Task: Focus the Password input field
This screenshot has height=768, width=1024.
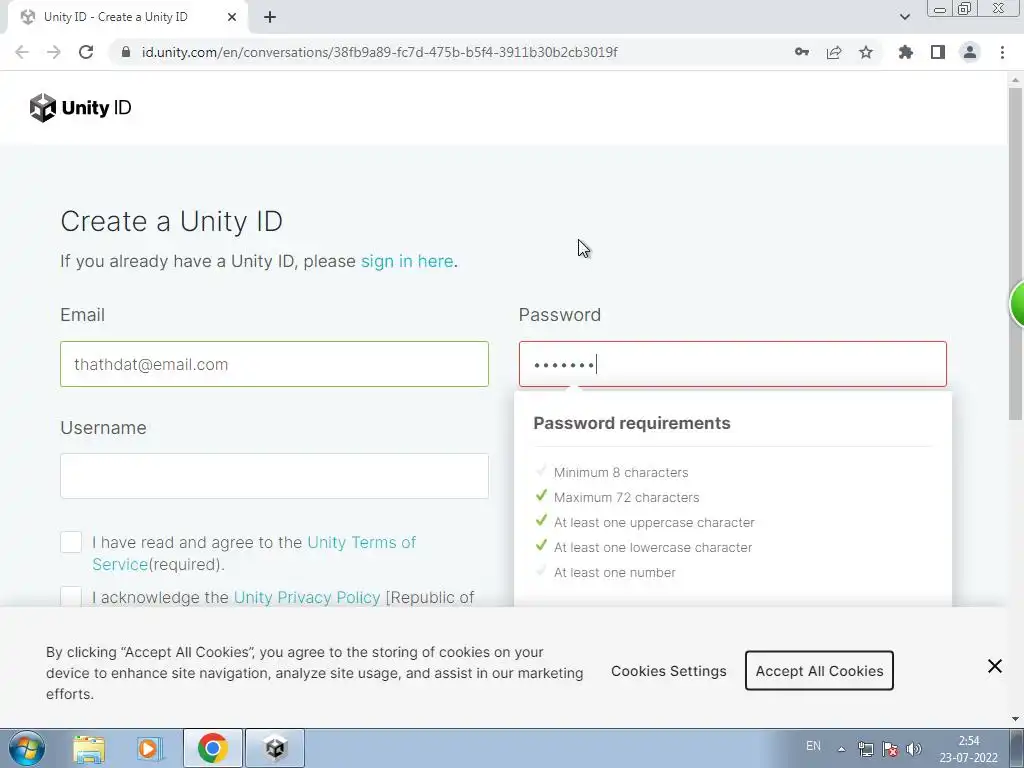Action: [732, 364]
